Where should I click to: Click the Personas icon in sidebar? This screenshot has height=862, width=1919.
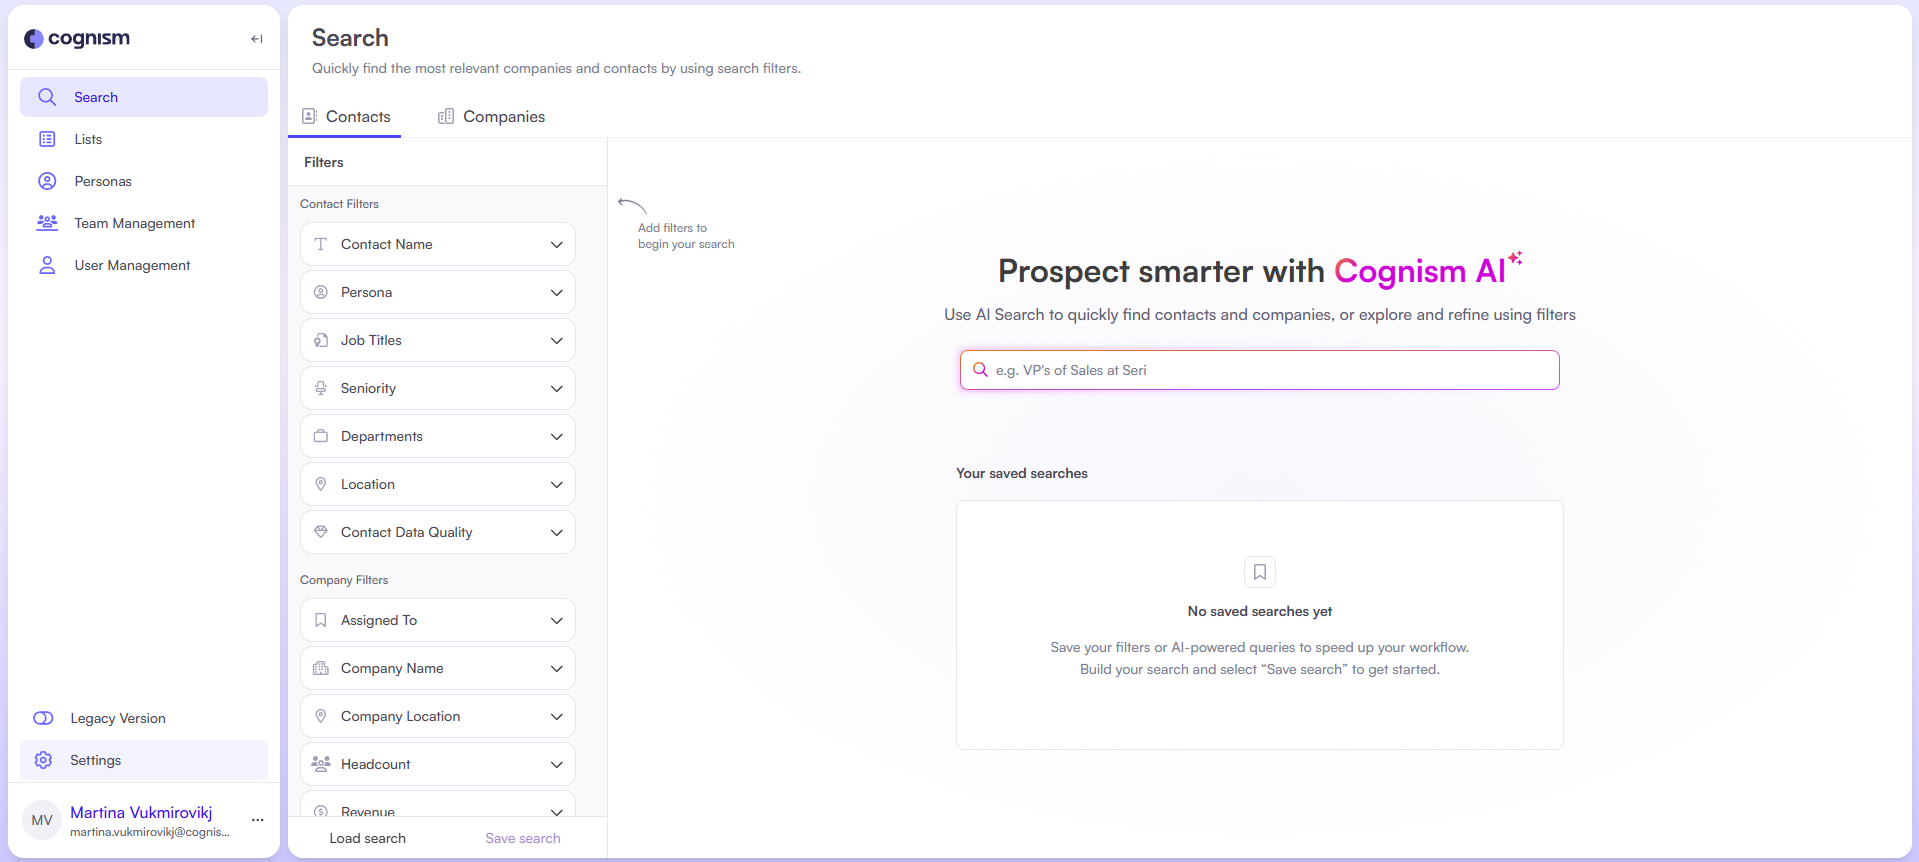(x=47, y=181)
